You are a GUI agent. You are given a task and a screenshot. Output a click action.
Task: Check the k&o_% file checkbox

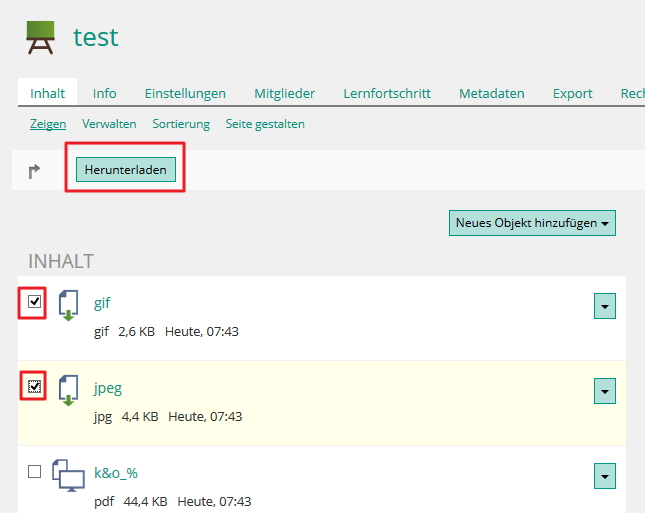tap(35, 471)
